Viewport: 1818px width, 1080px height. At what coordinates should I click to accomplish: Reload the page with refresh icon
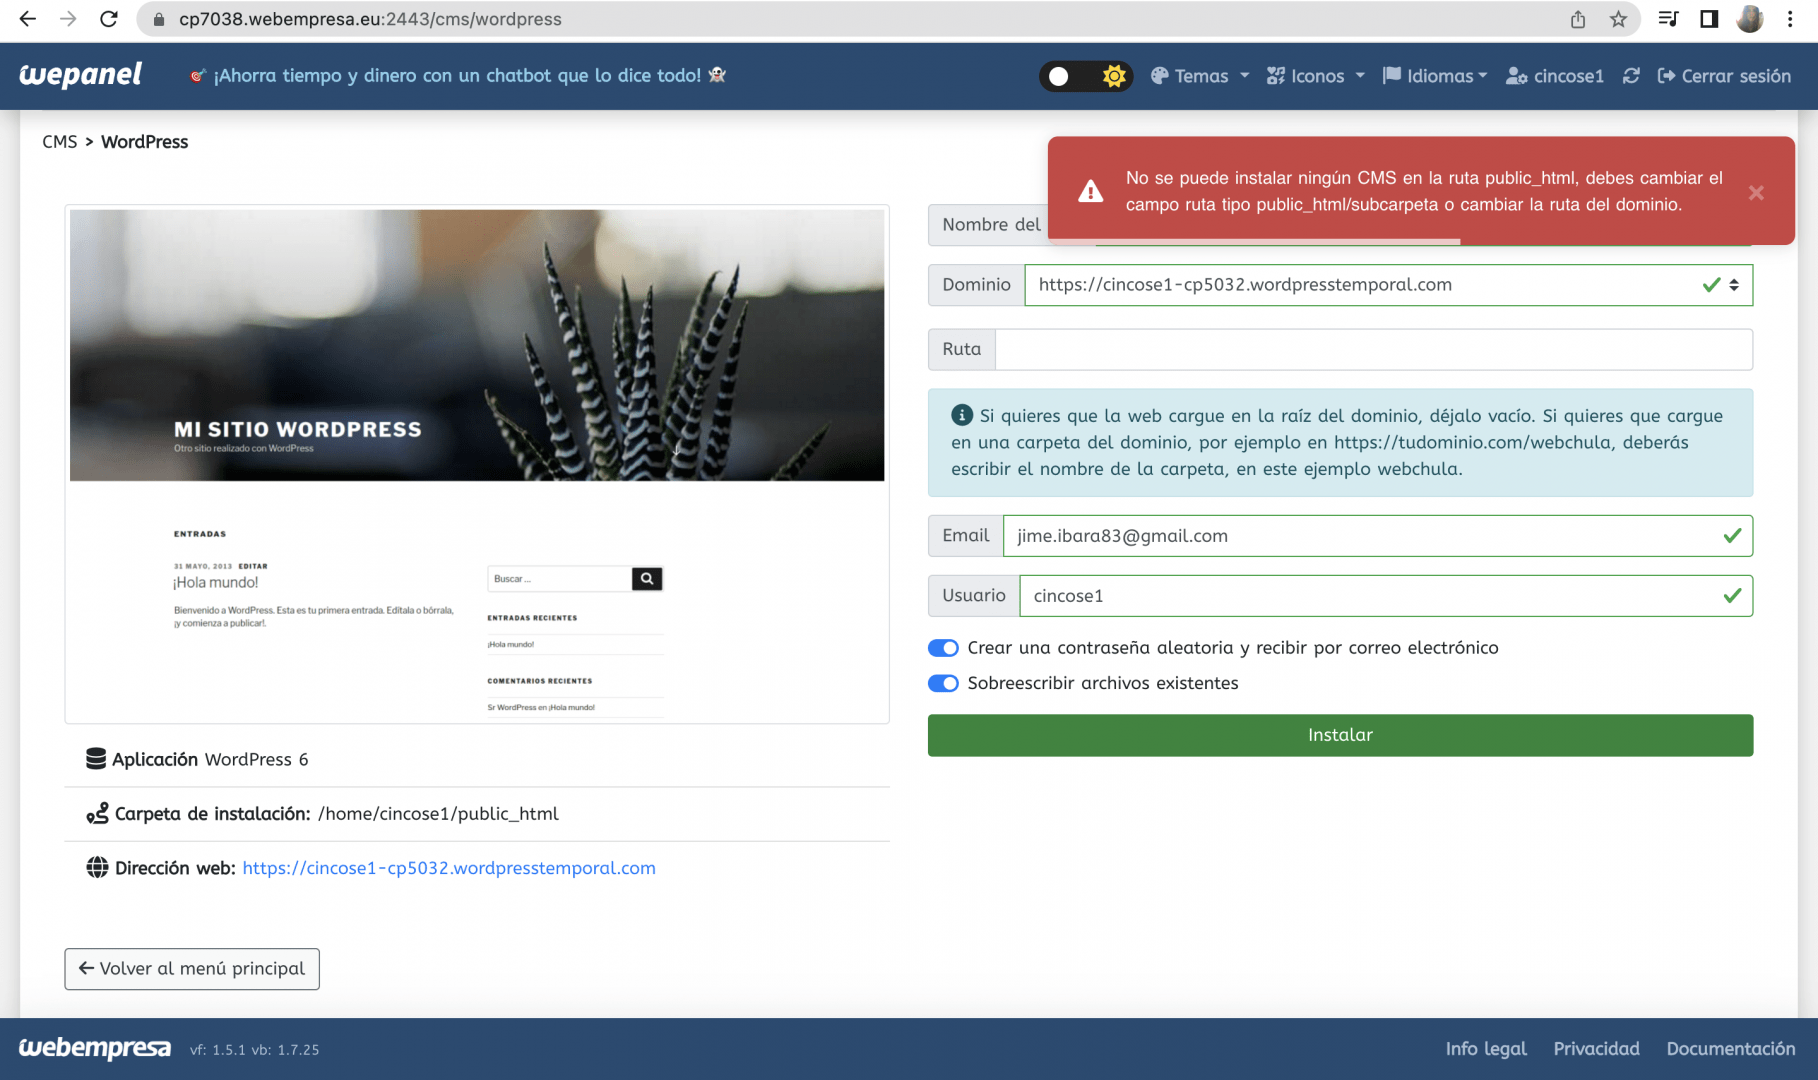tap(109, 19)
